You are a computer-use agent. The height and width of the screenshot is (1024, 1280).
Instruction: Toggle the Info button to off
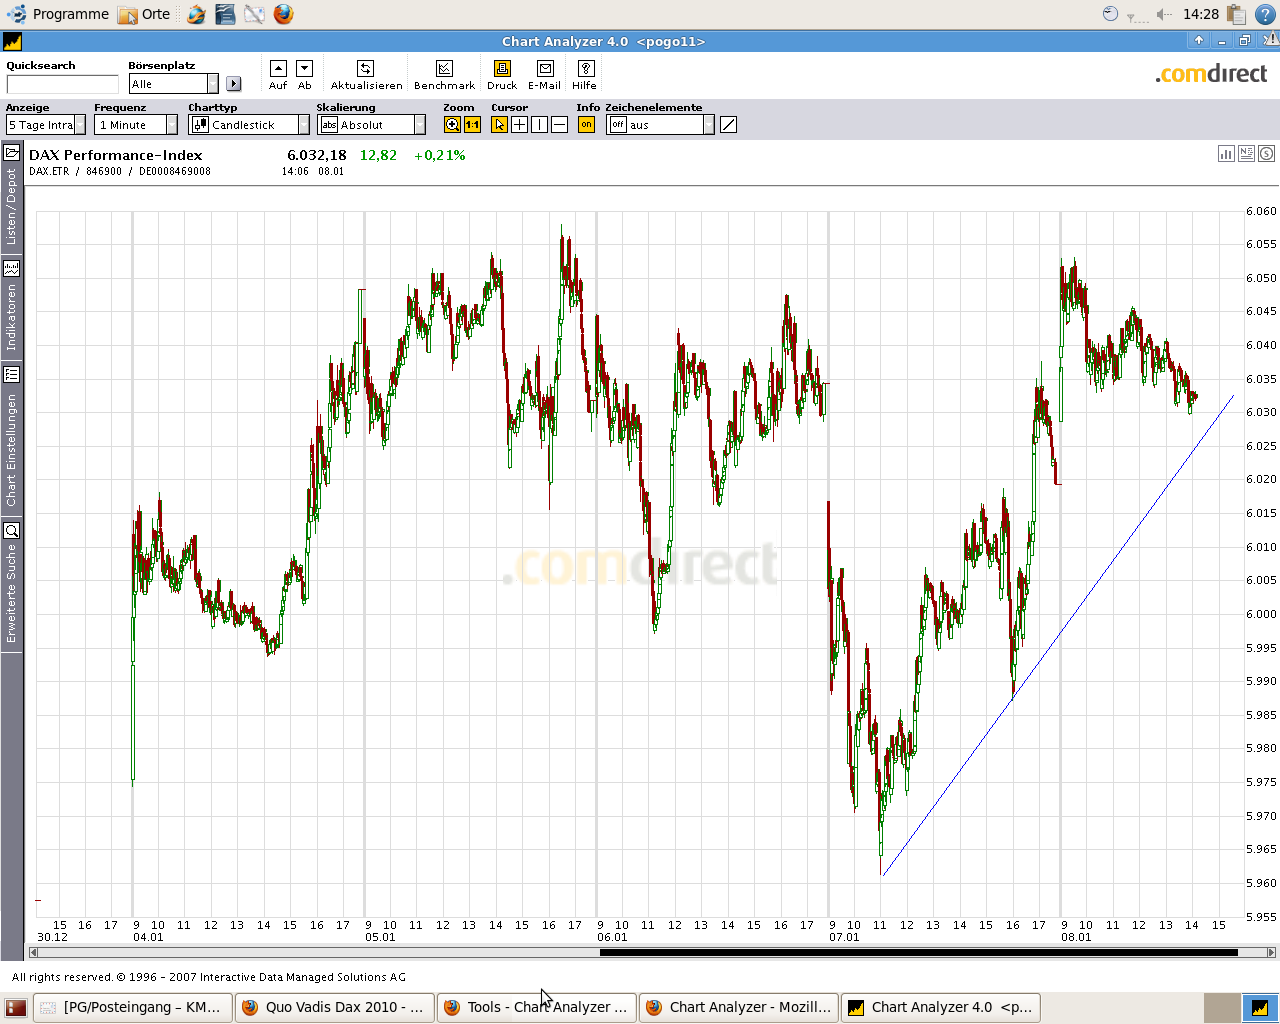(x=586, y=124)
